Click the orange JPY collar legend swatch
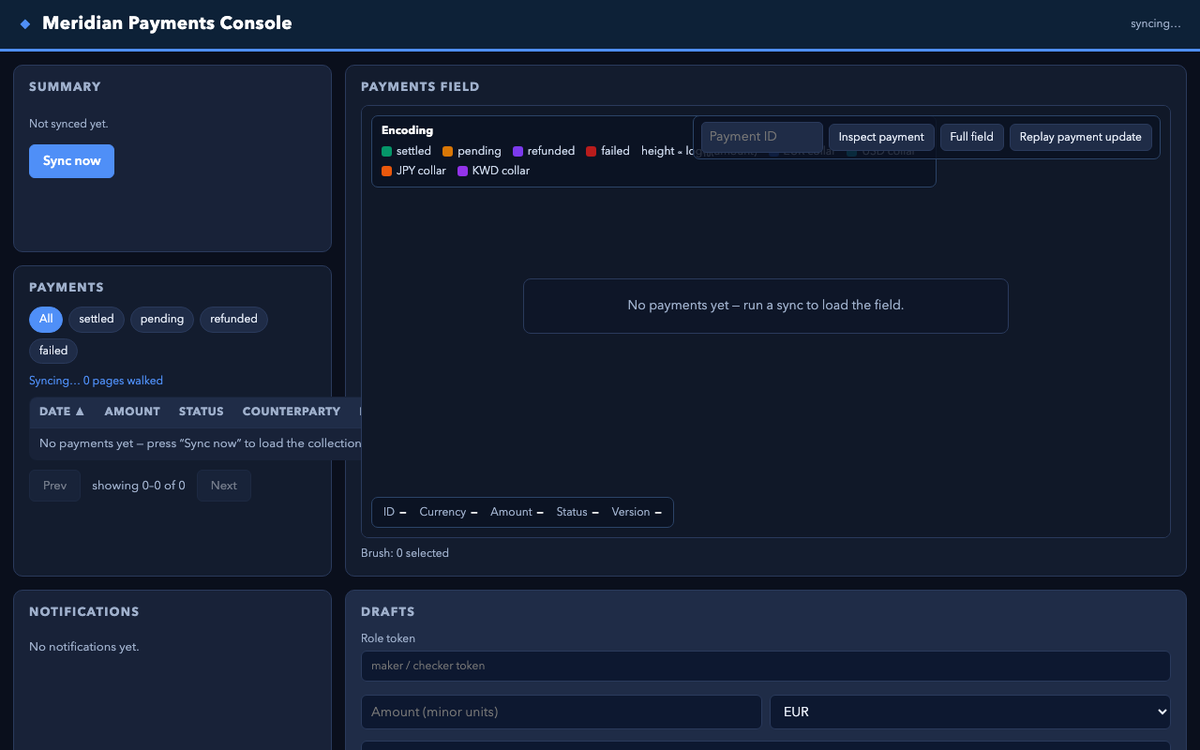This screenshot has height=750, width=1200. click(387, 171)
